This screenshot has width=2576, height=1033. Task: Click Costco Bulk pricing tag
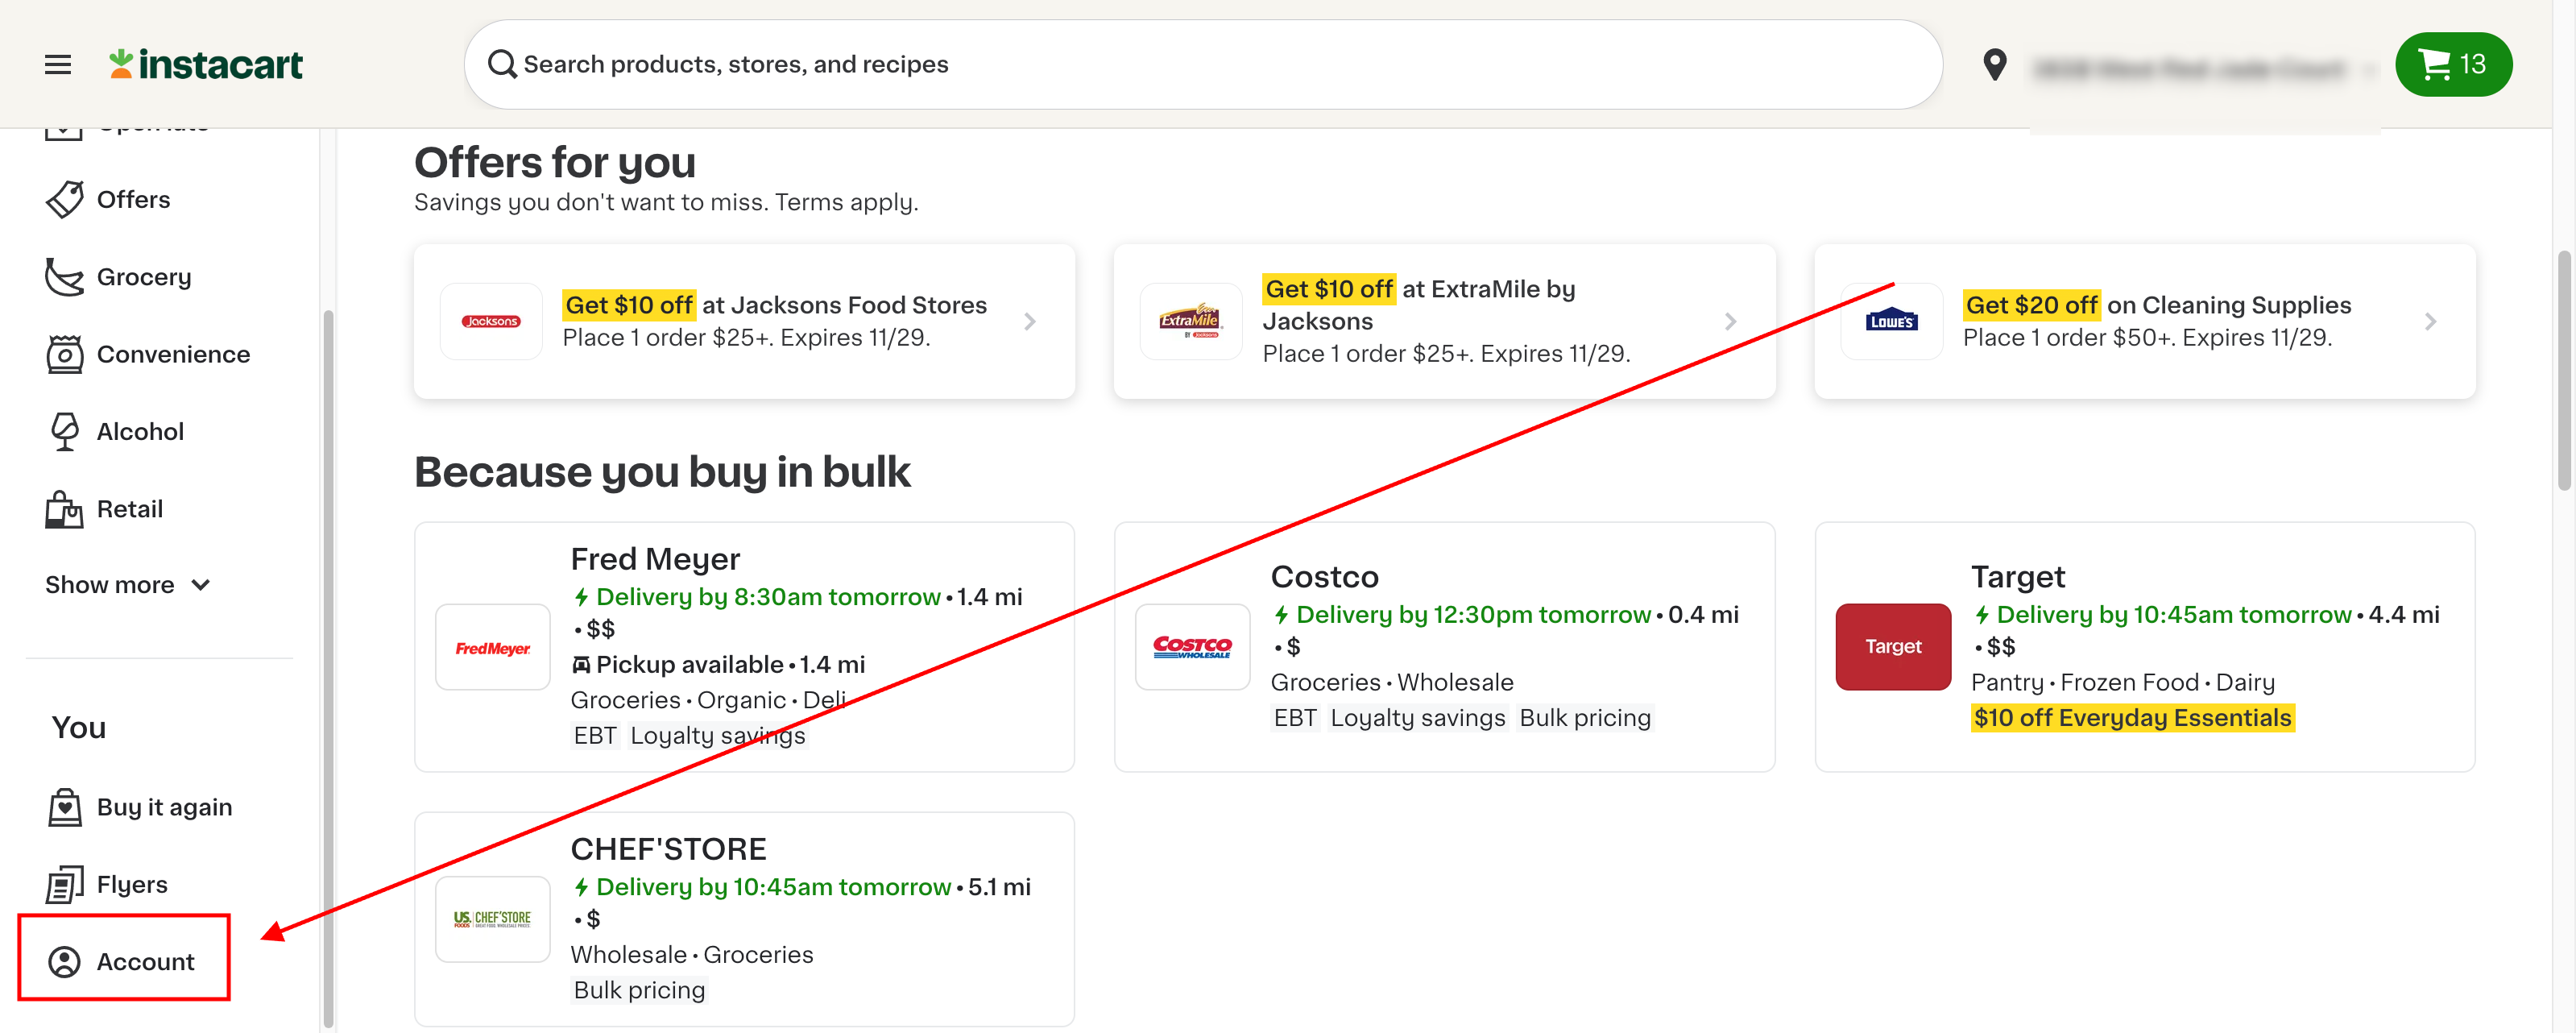[x=1585, y=718]
